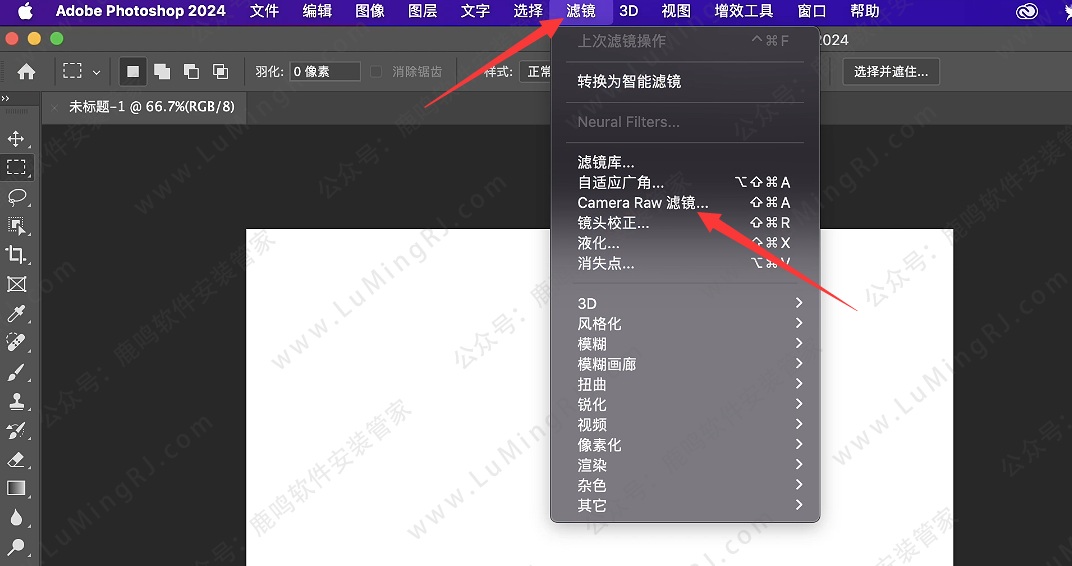Click the Add to selection icon
Screen dimensions: 1072x566
[x=162, y=71]
